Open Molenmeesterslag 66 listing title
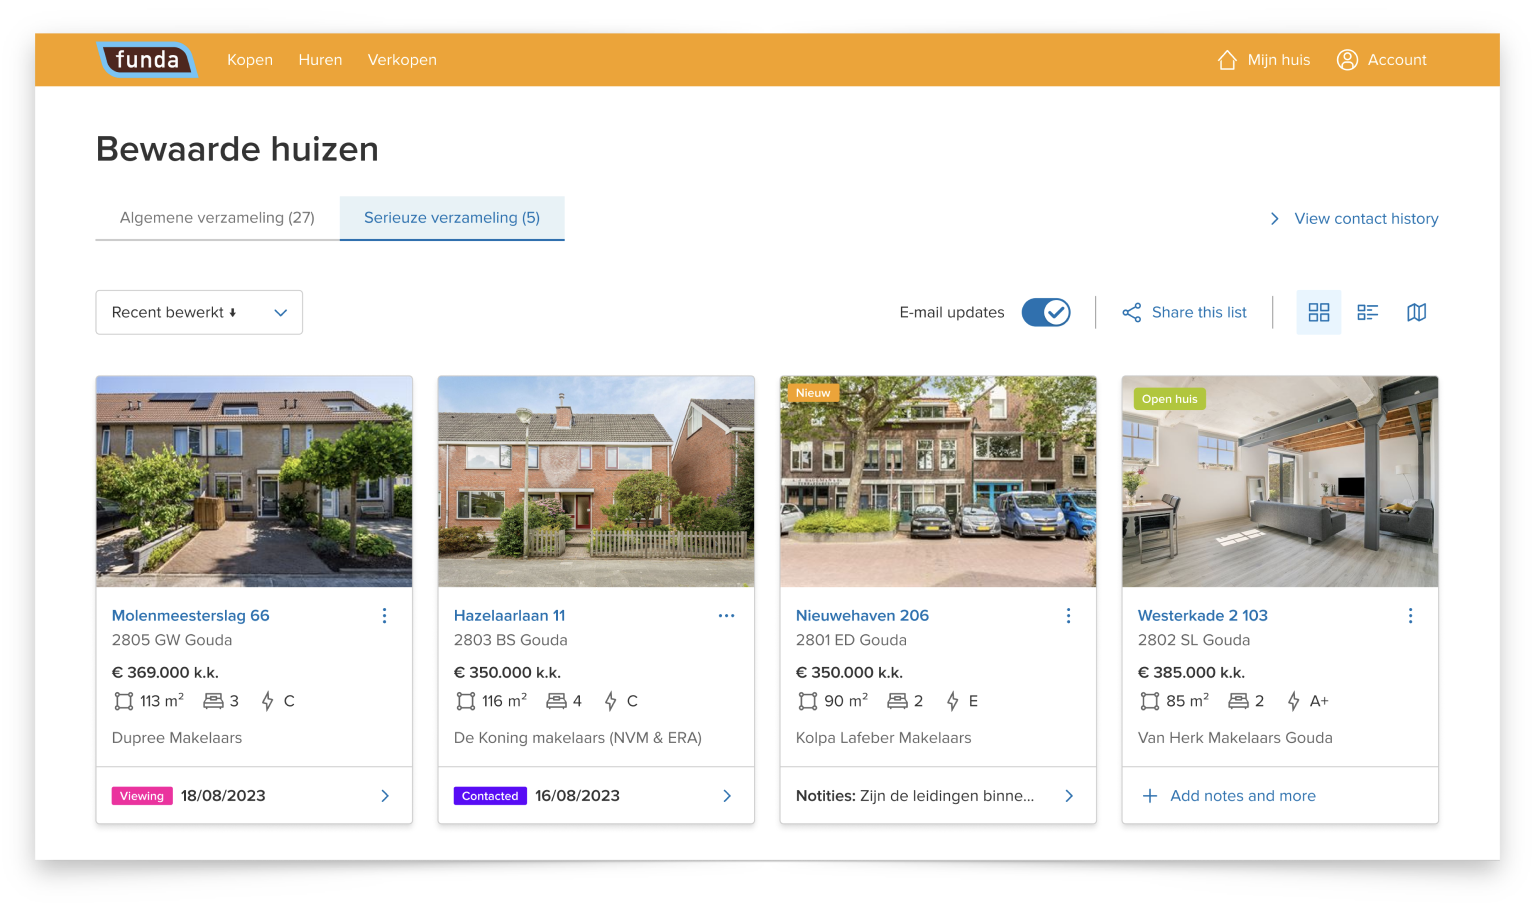 pos(191,616)
